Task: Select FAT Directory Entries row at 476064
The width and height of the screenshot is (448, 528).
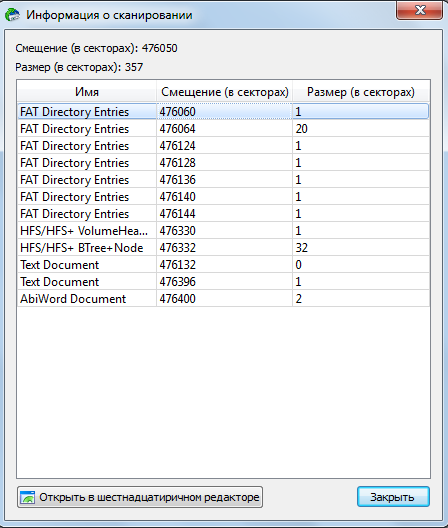Action: point(223,129)
